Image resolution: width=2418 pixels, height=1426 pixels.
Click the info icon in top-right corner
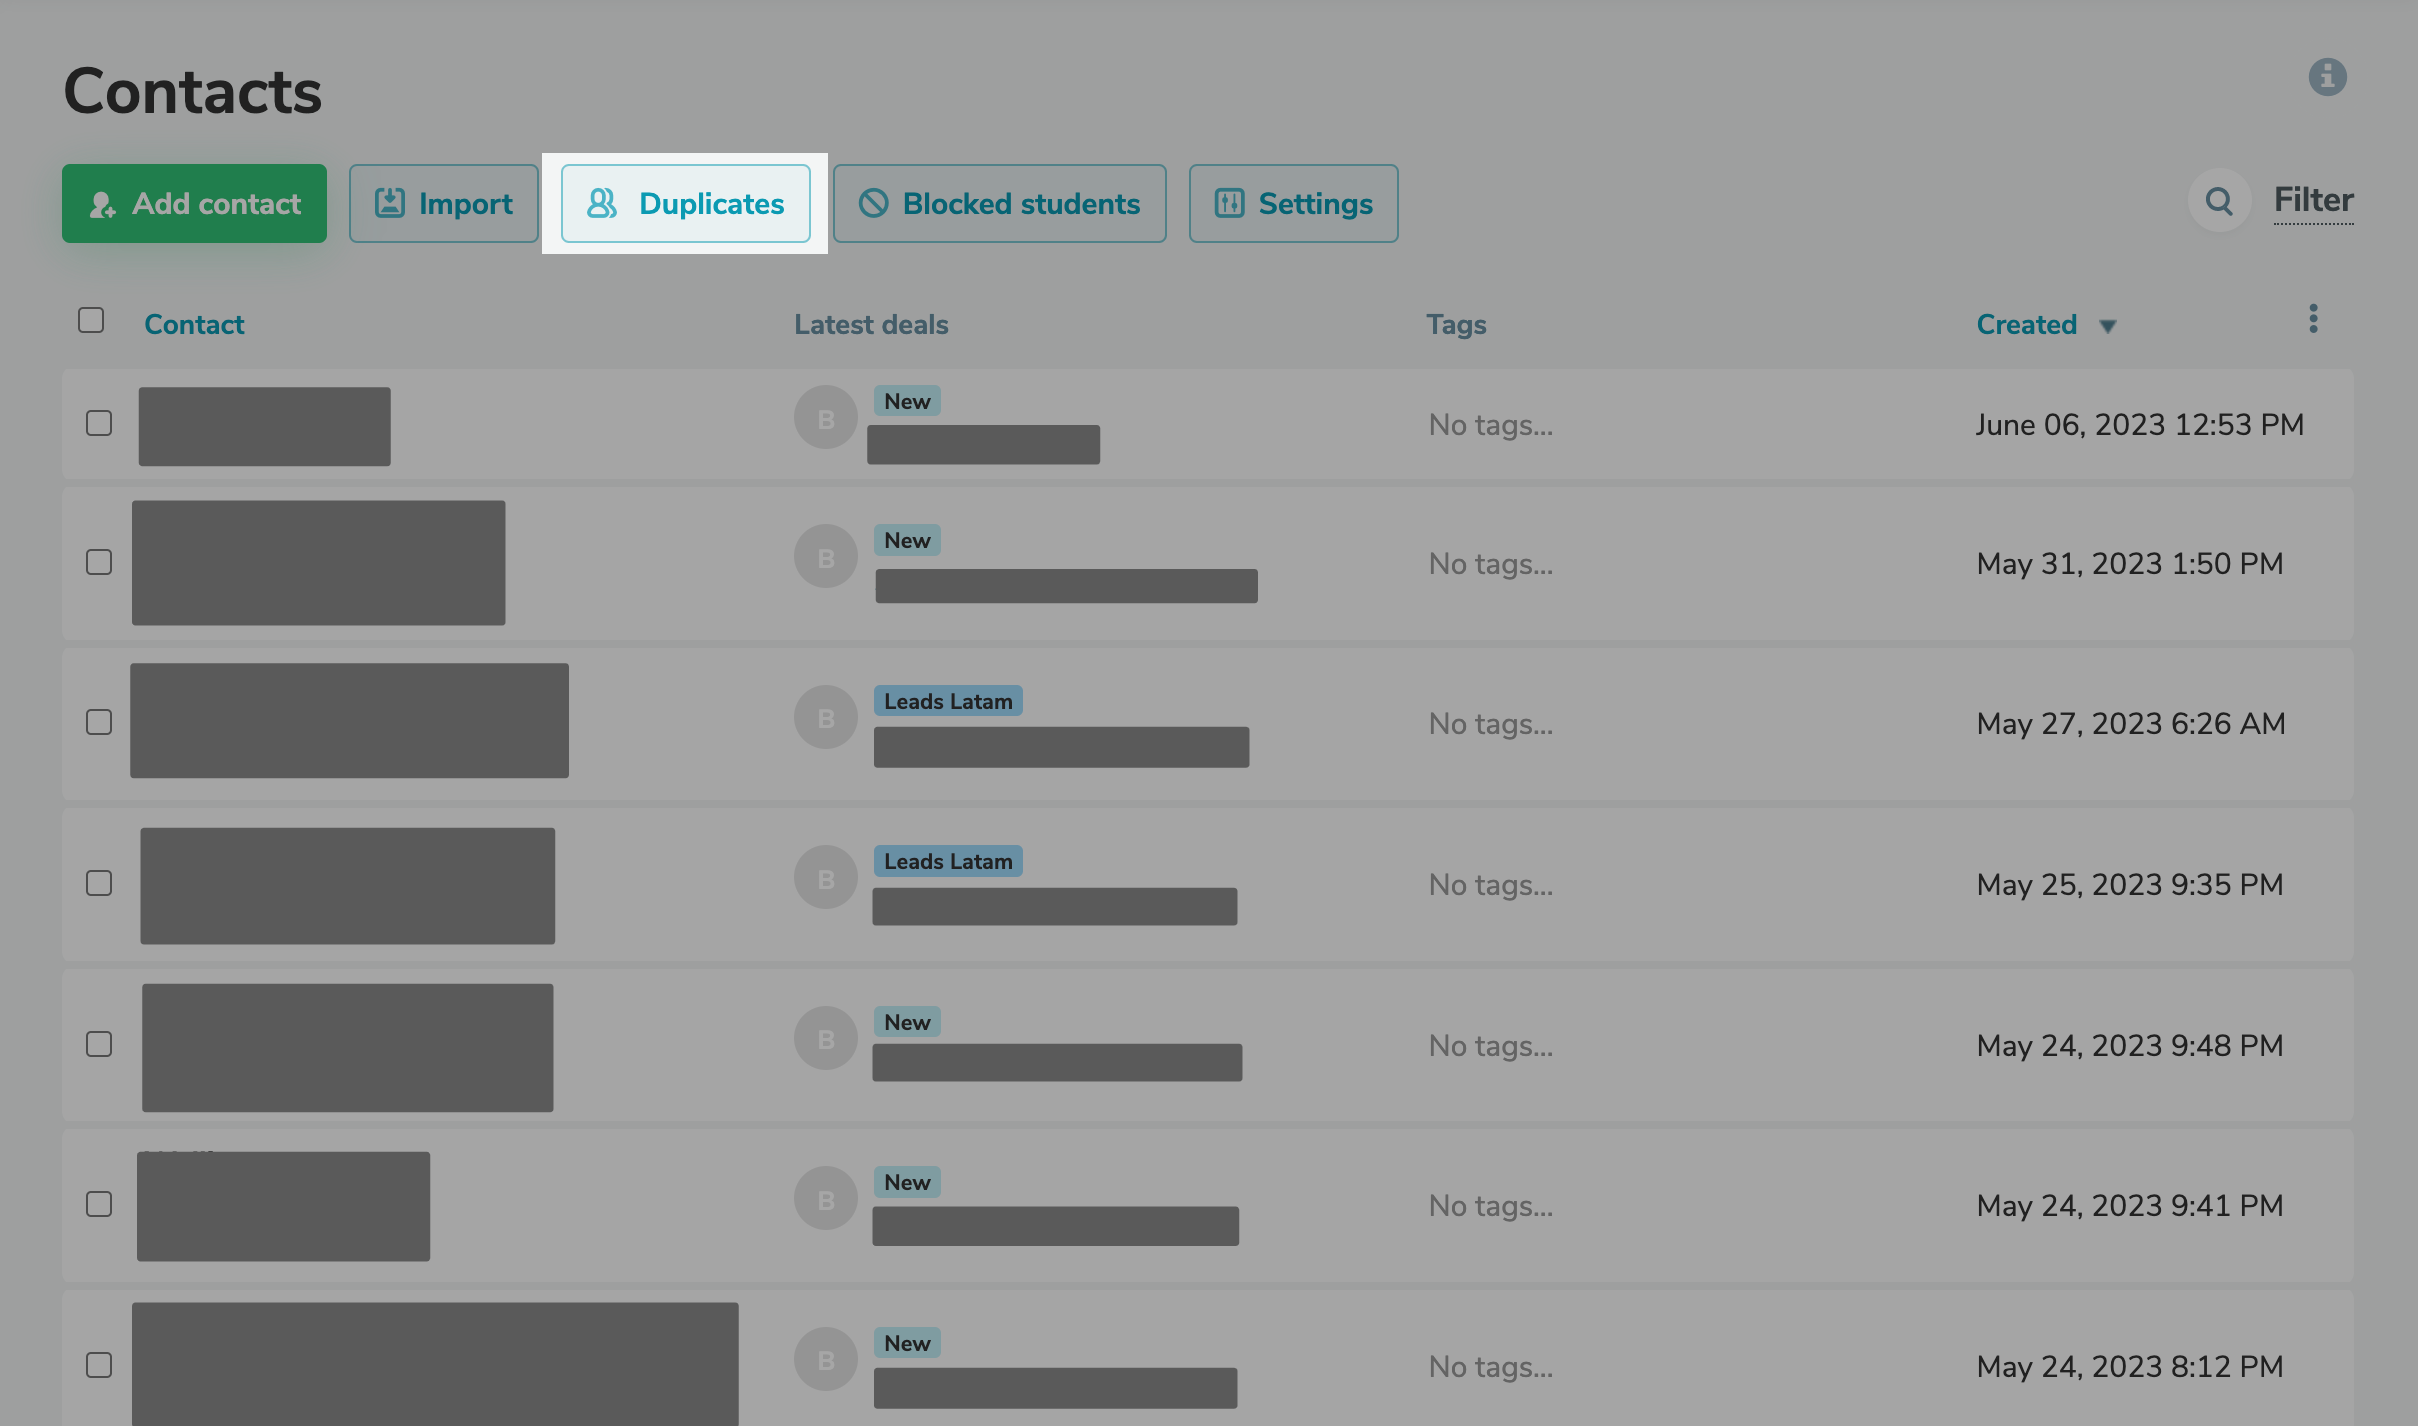[2327, 77]
